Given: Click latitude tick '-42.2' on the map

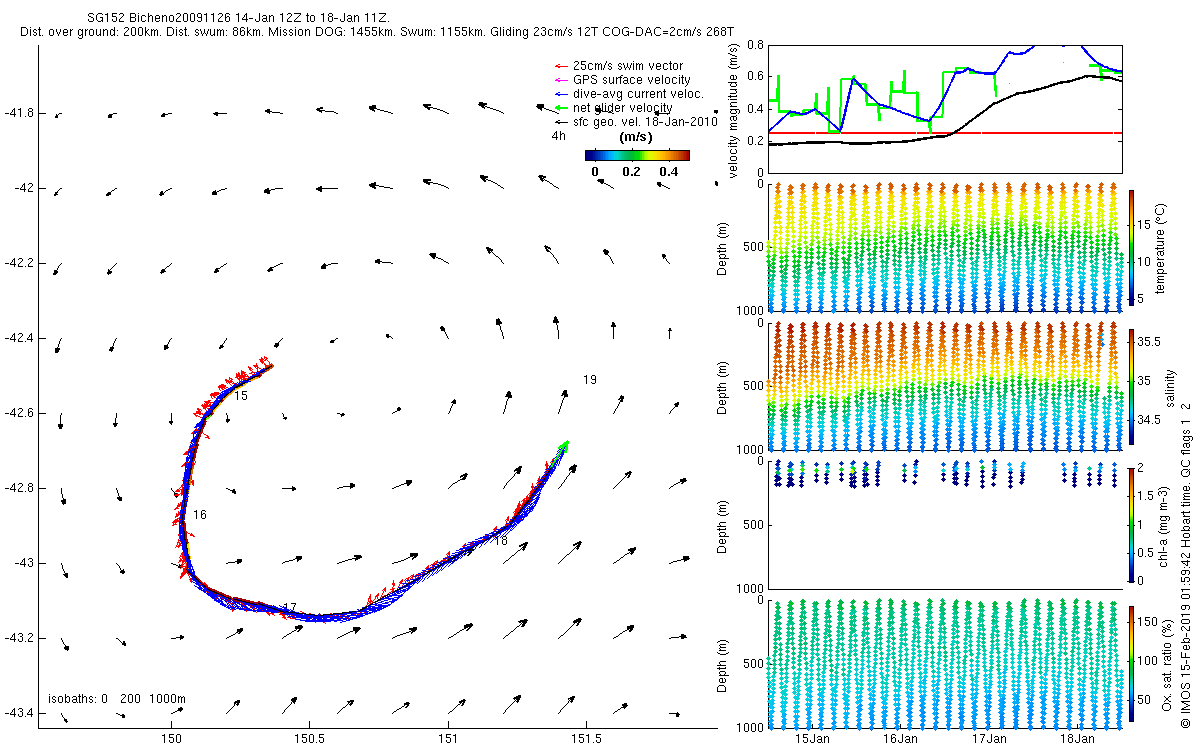Looking at the screenshot, I should pyautogui.click(x=18, y=263).
